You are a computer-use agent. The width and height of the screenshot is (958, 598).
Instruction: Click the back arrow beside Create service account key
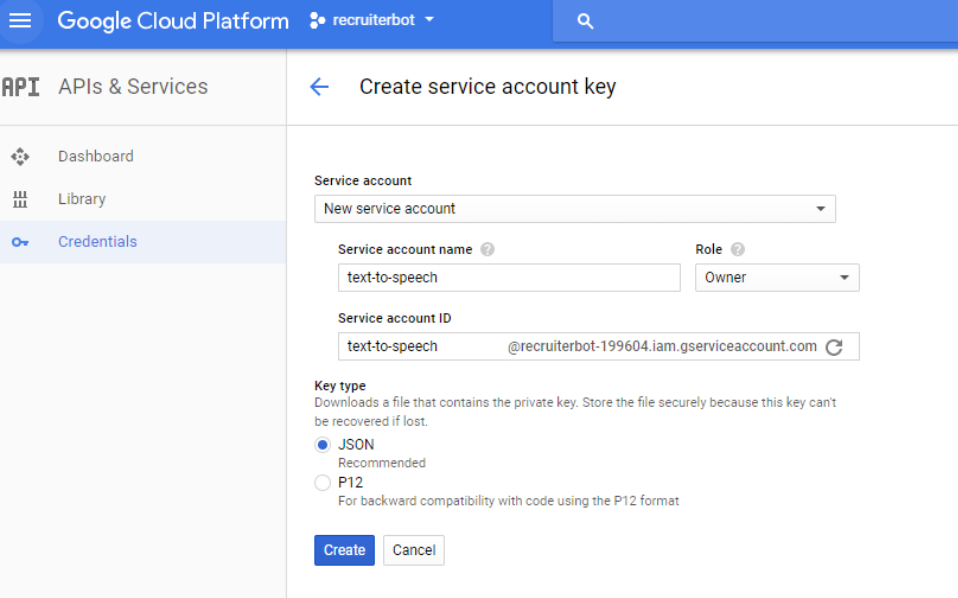tap(319, 87)
